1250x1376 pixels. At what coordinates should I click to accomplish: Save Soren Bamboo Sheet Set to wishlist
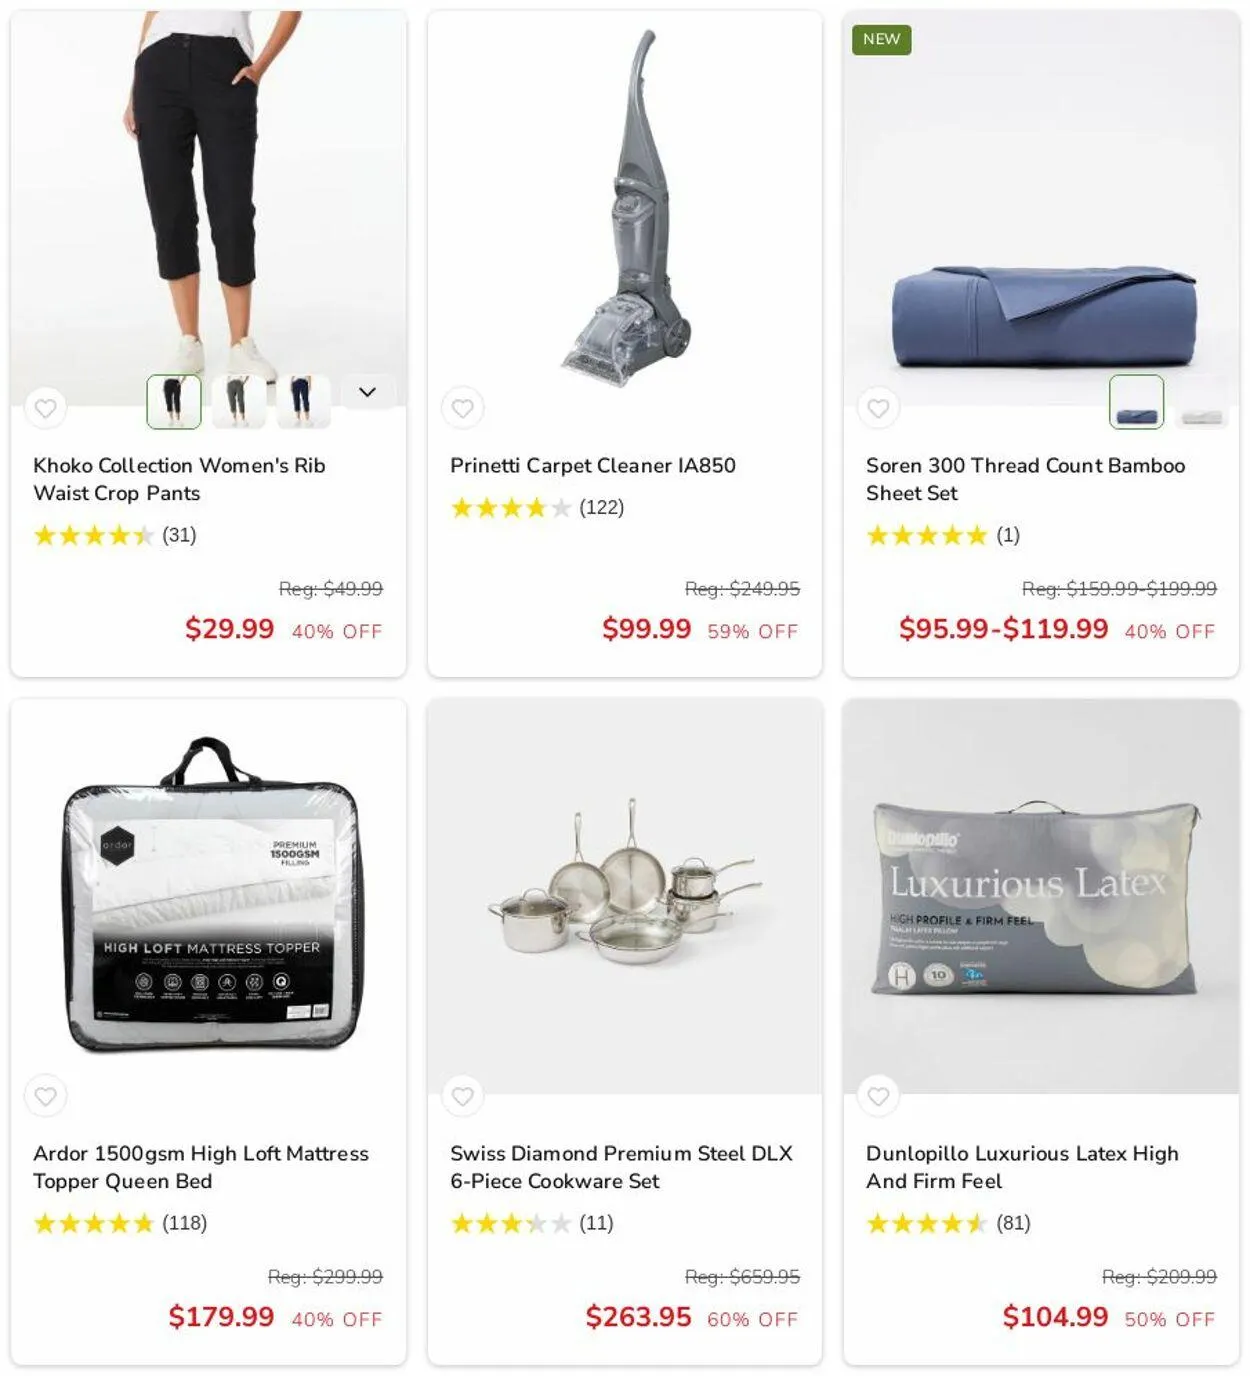click(x=878, y=408)
